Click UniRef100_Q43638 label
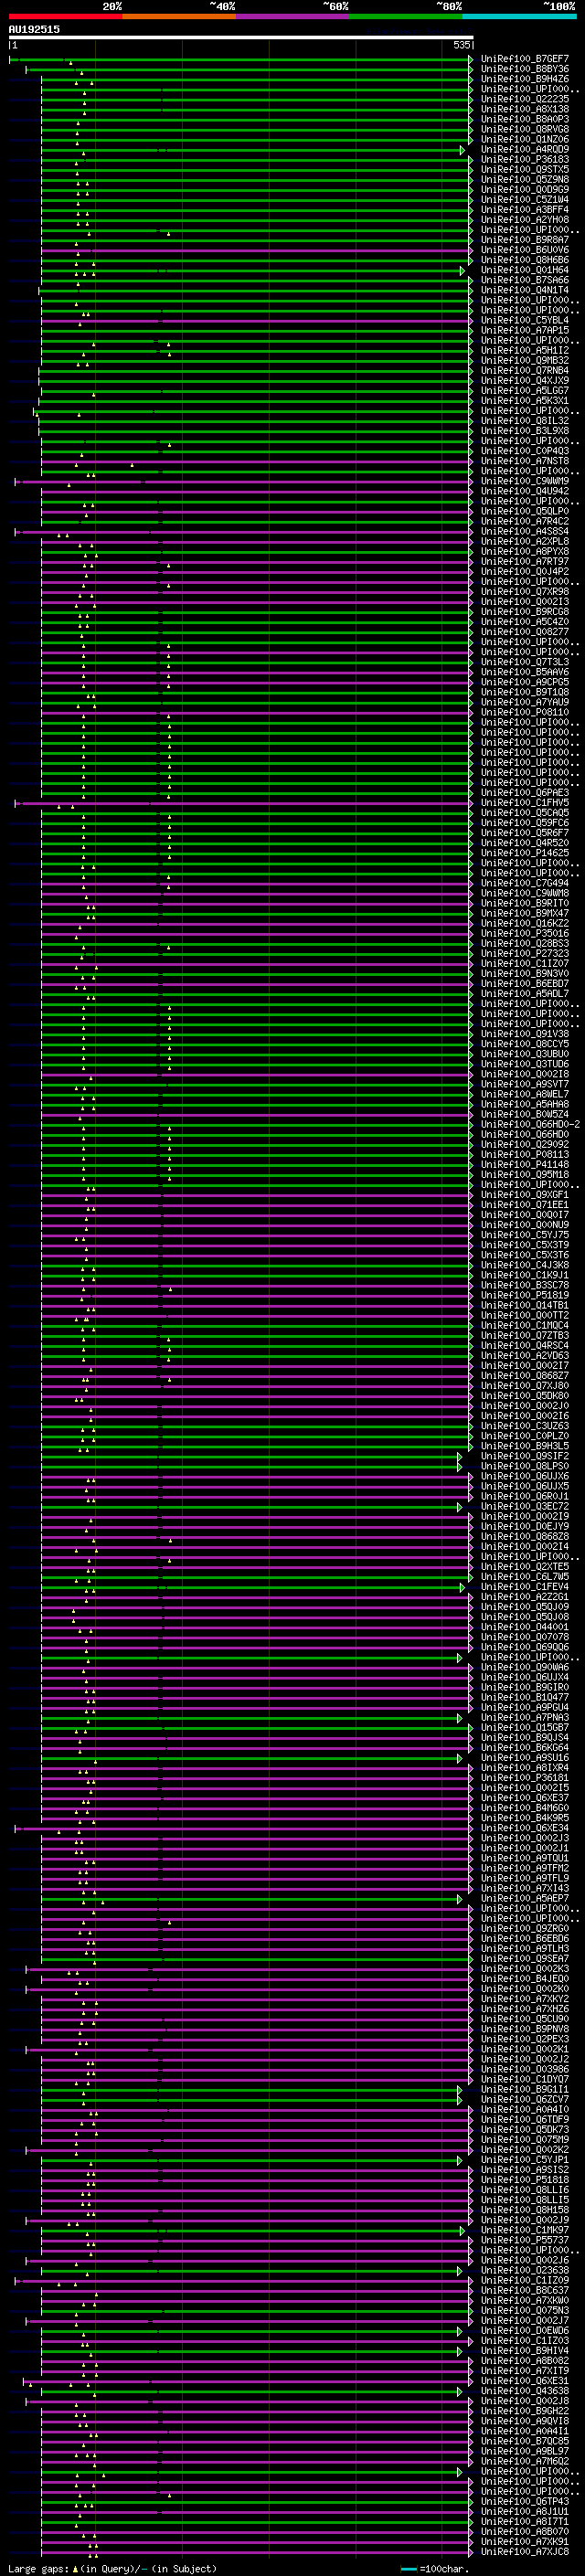The width and height of the screenshot is (585, 2576). (524, 2391)
